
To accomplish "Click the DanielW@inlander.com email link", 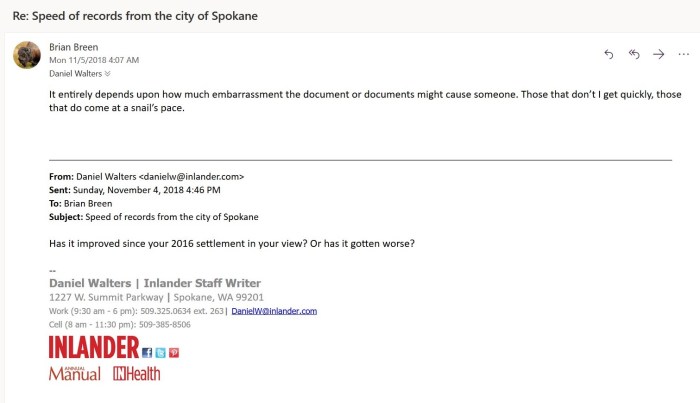I will 274,311.
